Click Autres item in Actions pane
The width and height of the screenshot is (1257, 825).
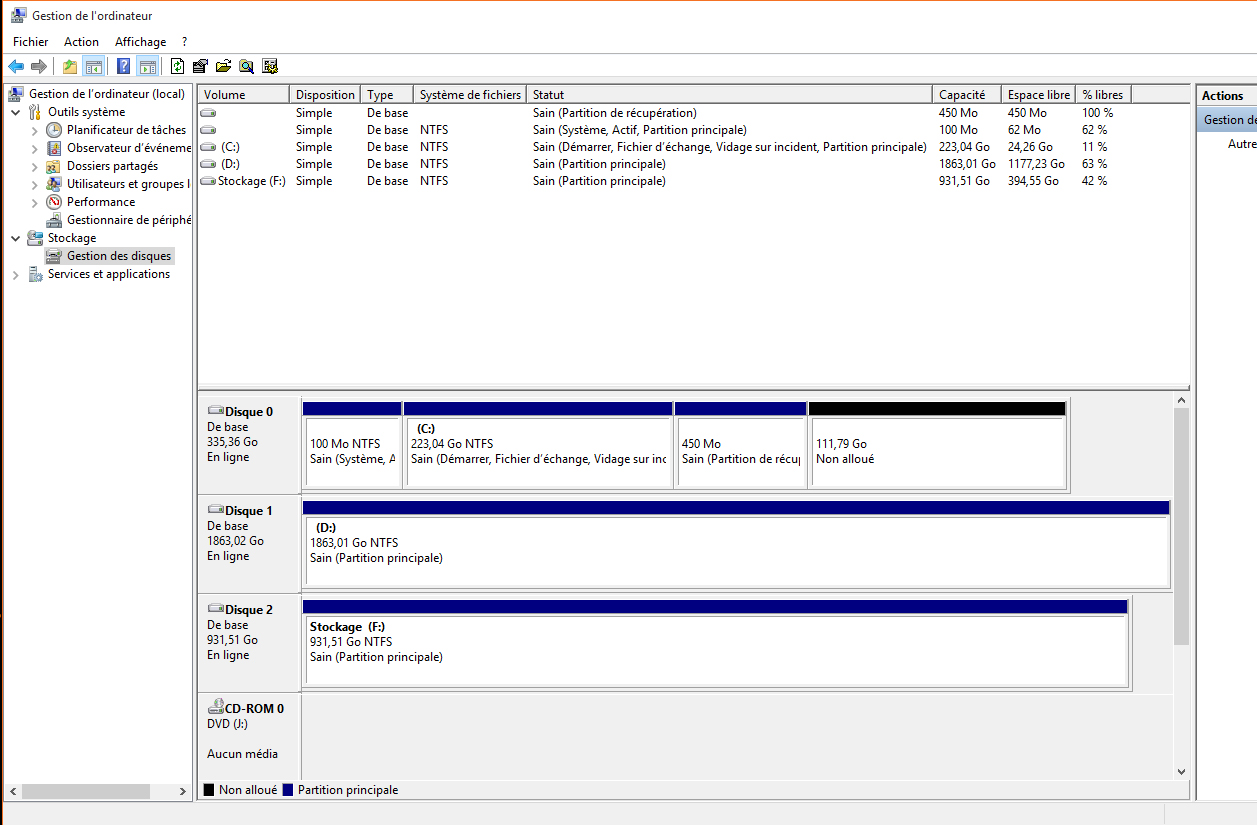point(1242,144)
